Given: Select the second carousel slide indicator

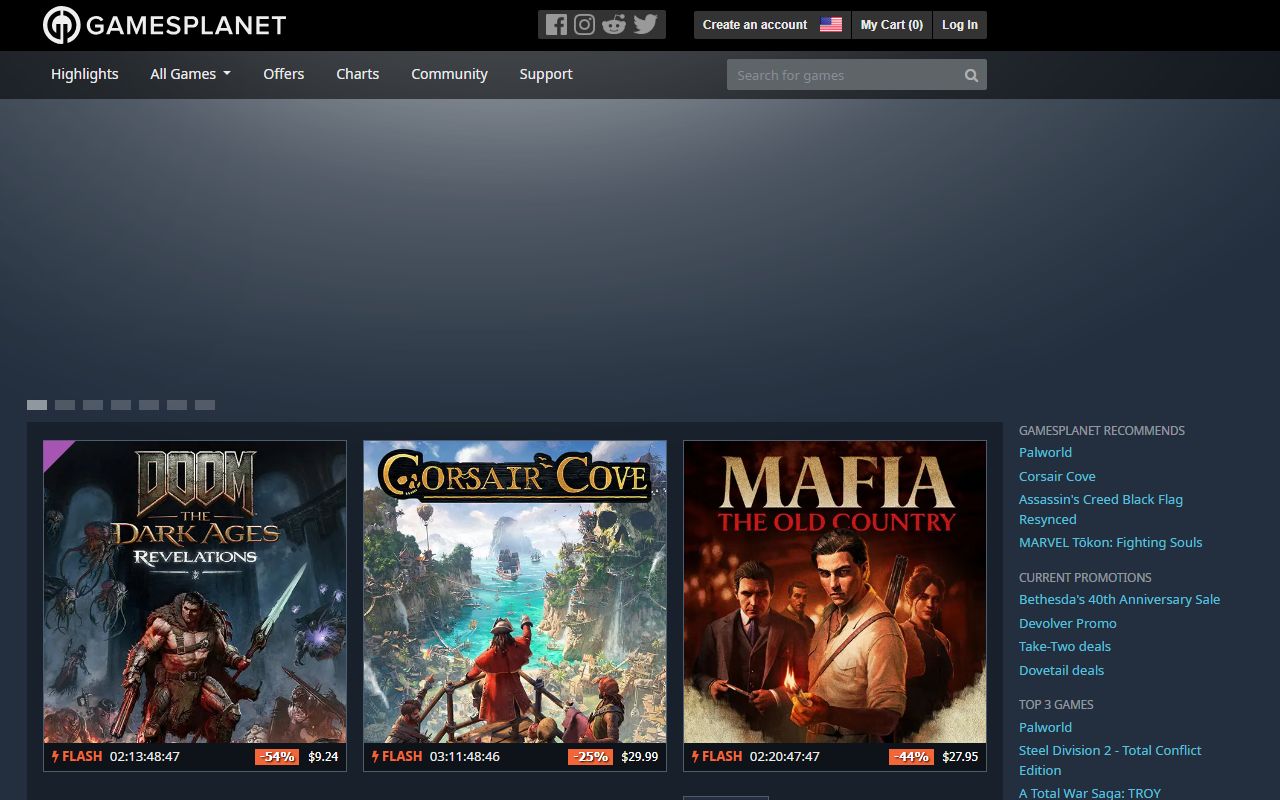Looking at the screenshot, I should pos(65,405).
